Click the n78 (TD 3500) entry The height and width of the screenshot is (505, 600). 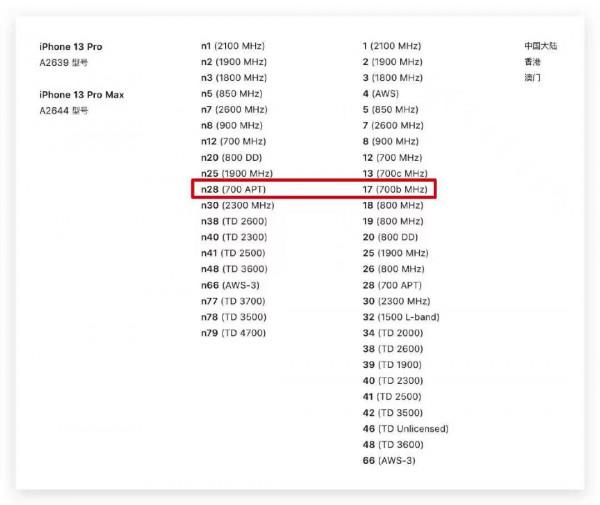234,317
